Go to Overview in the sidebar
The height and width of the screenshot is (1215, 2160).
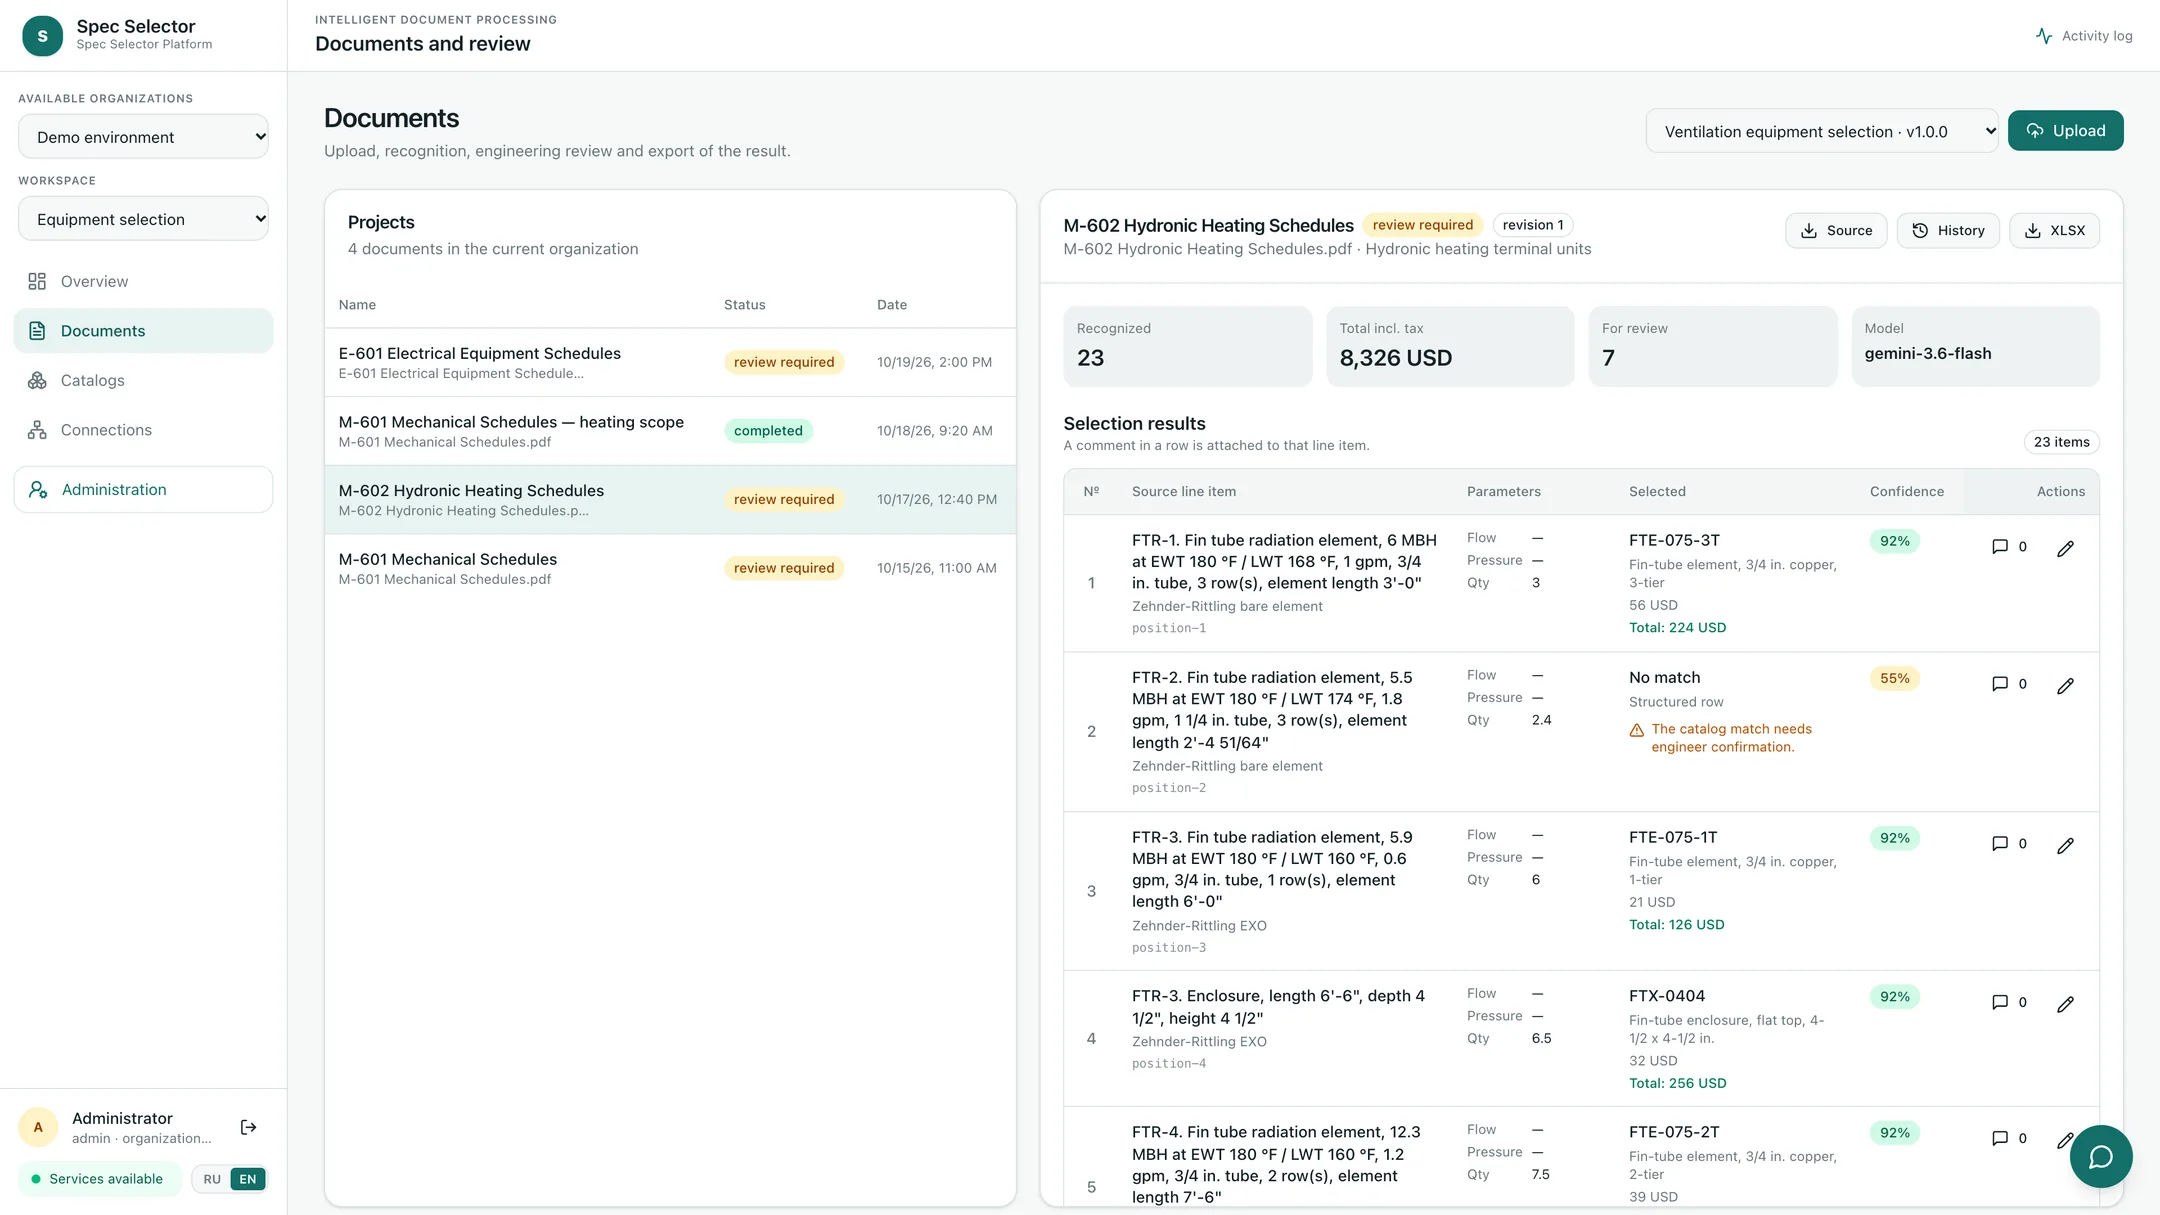[143, 281]
